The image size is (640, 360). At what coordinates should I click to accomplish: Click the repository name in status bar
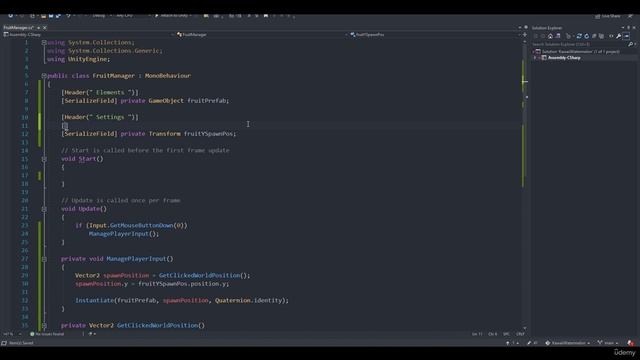[567, 343]
